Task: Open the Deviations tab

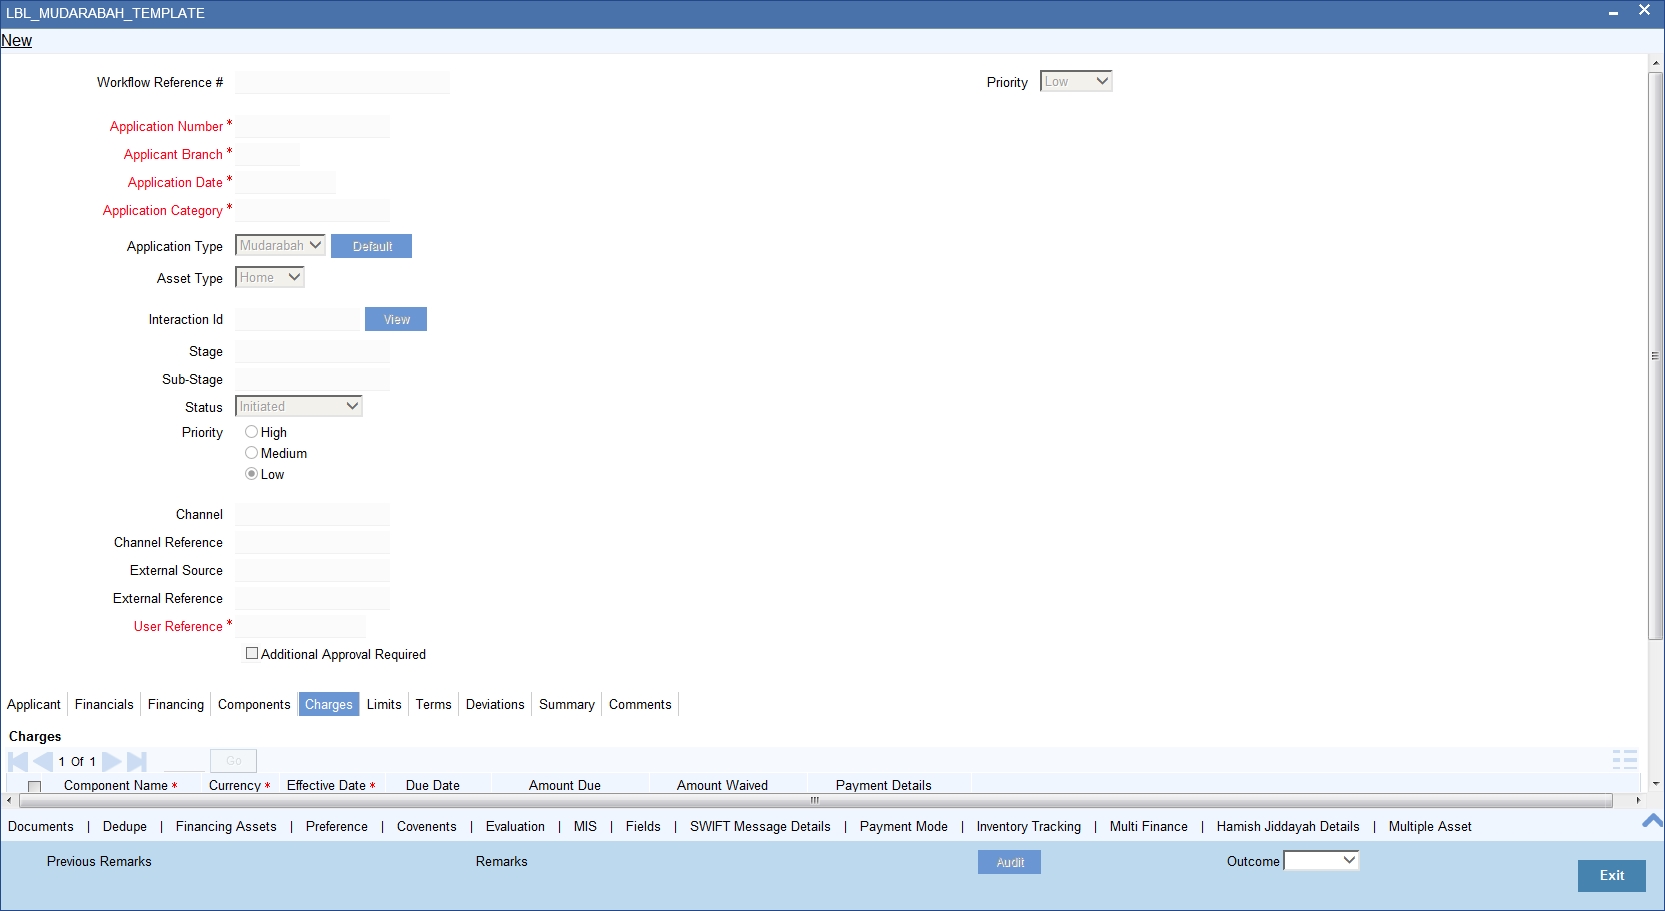Action: [x=495, y=704]
